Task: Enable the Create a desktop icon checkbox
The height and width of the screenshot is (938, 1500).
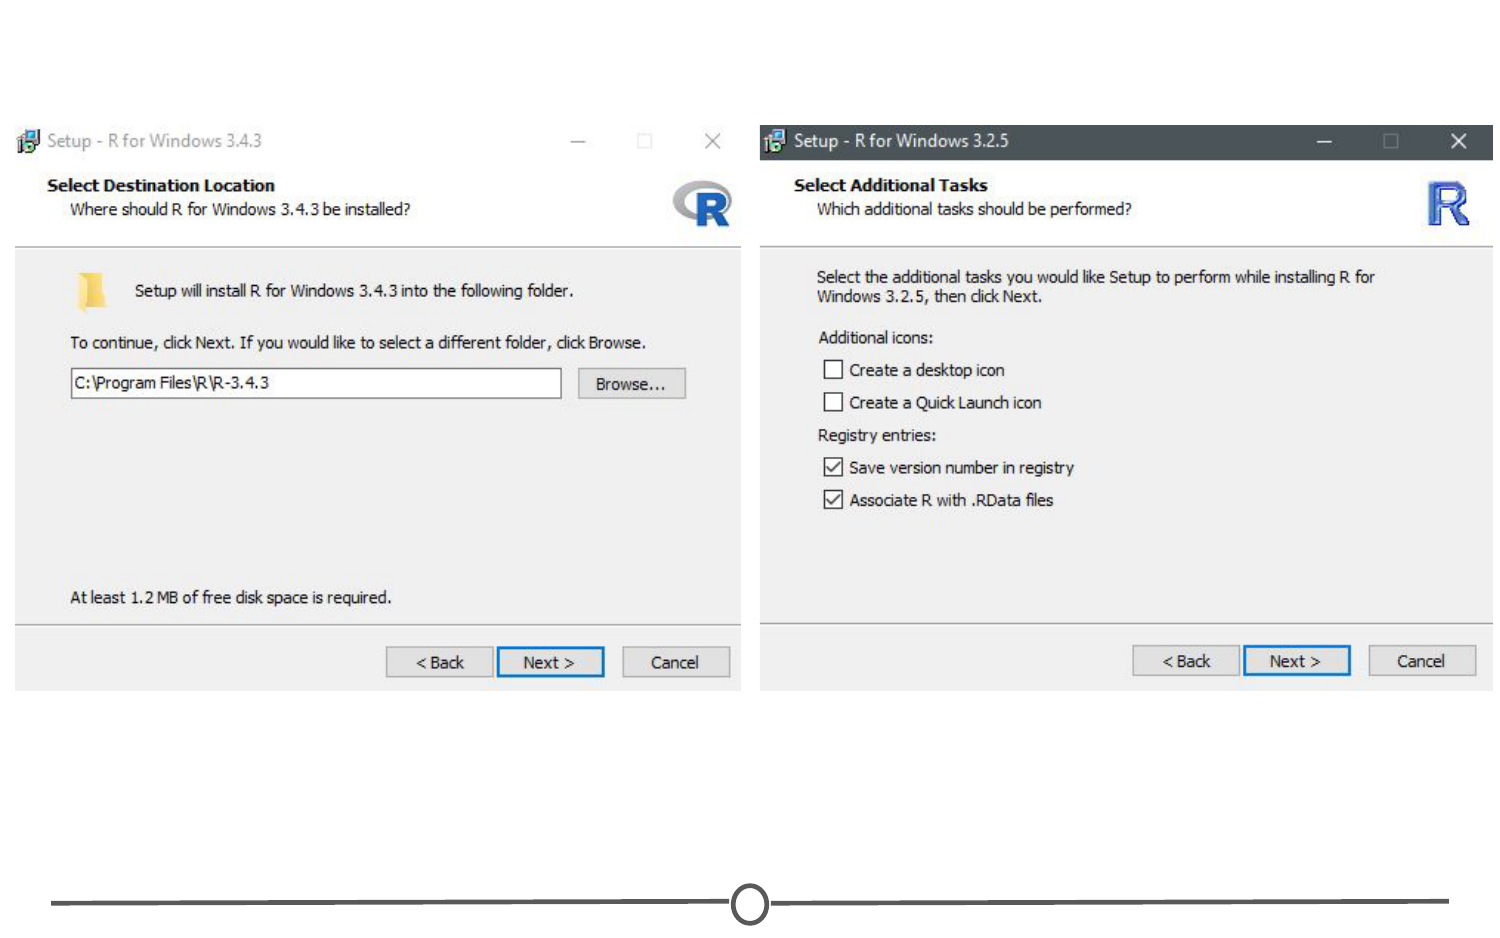Action: pyautogui.click(x=833, y=370)
